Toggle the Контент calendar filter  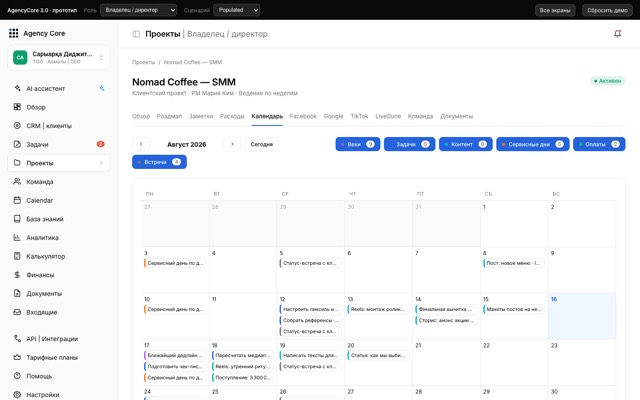(x=466, y=144)
